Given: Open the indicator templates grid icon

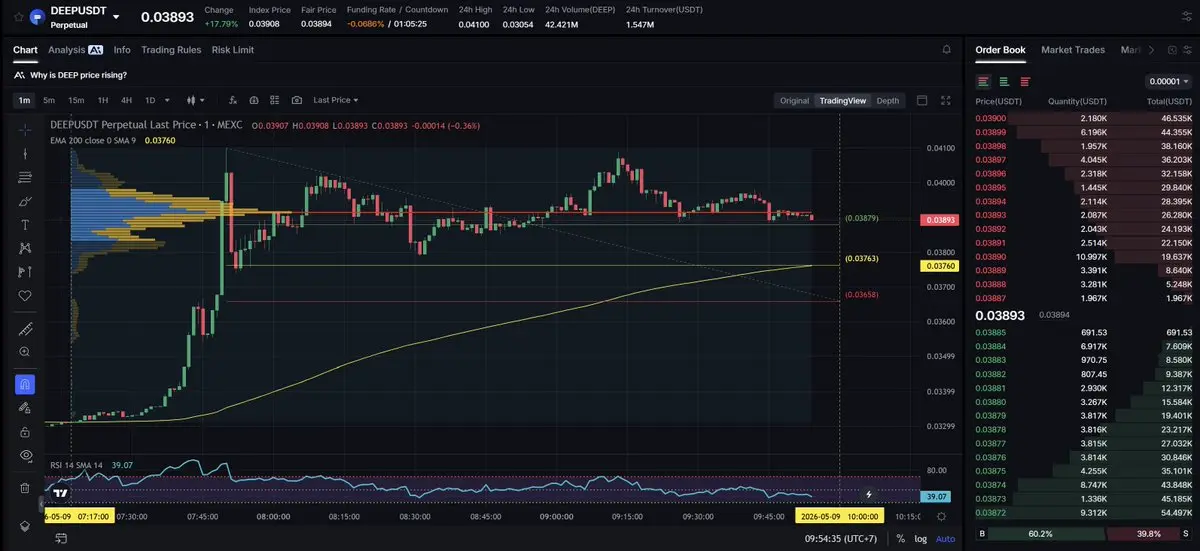Looking at the screenshot, I should [275, 100].
